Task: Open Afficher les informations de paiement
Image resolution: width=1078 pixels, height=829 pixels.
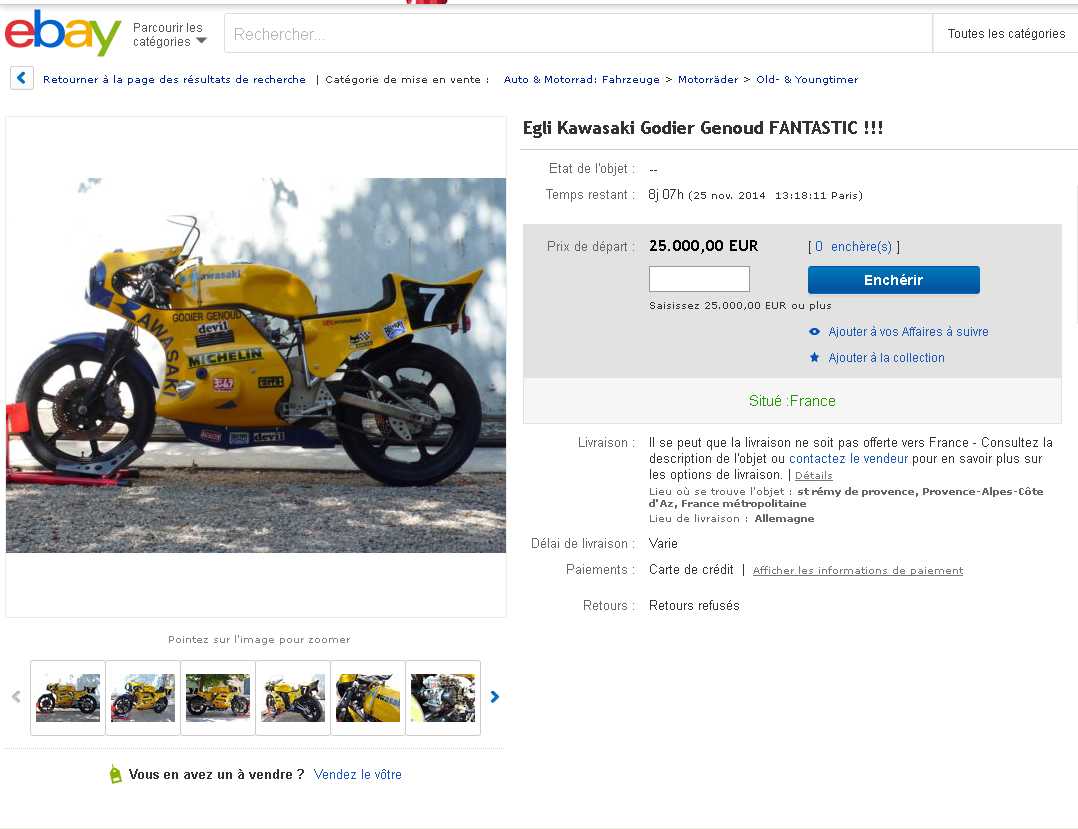Action: [x=858, y=571]
